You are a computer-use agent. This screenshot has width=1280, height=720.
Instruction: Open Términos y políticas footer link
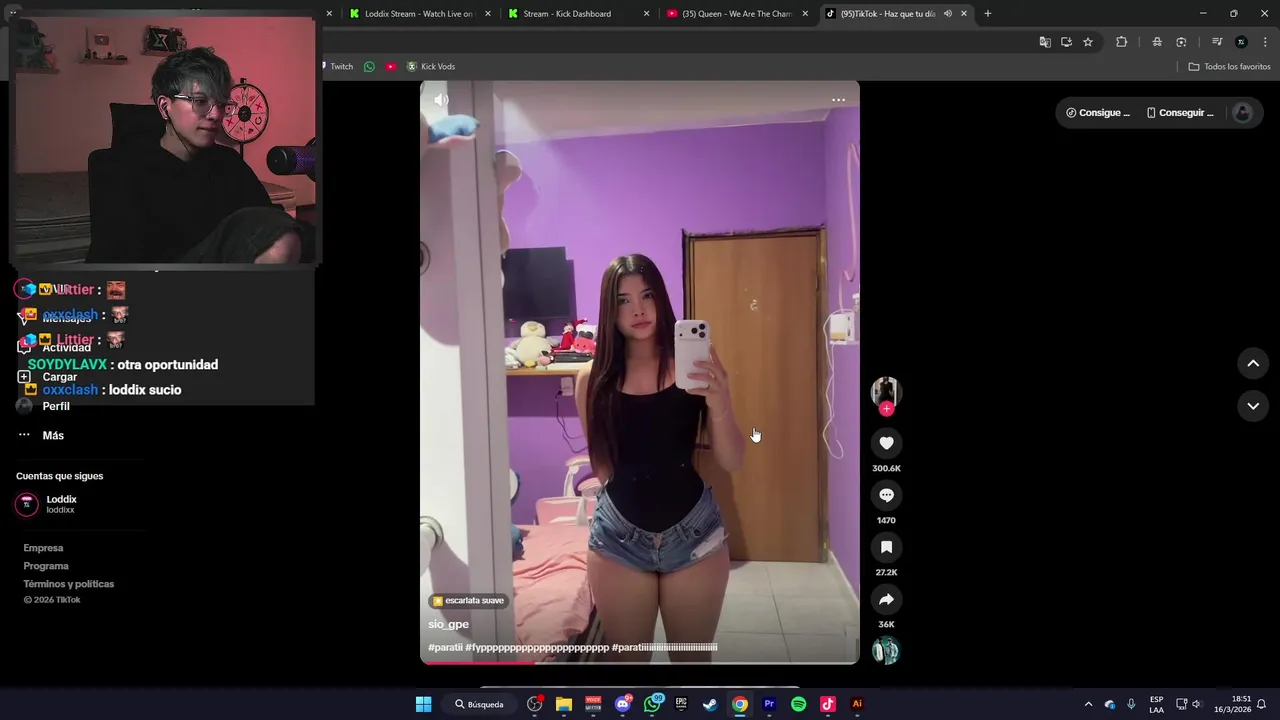(69, 584)
